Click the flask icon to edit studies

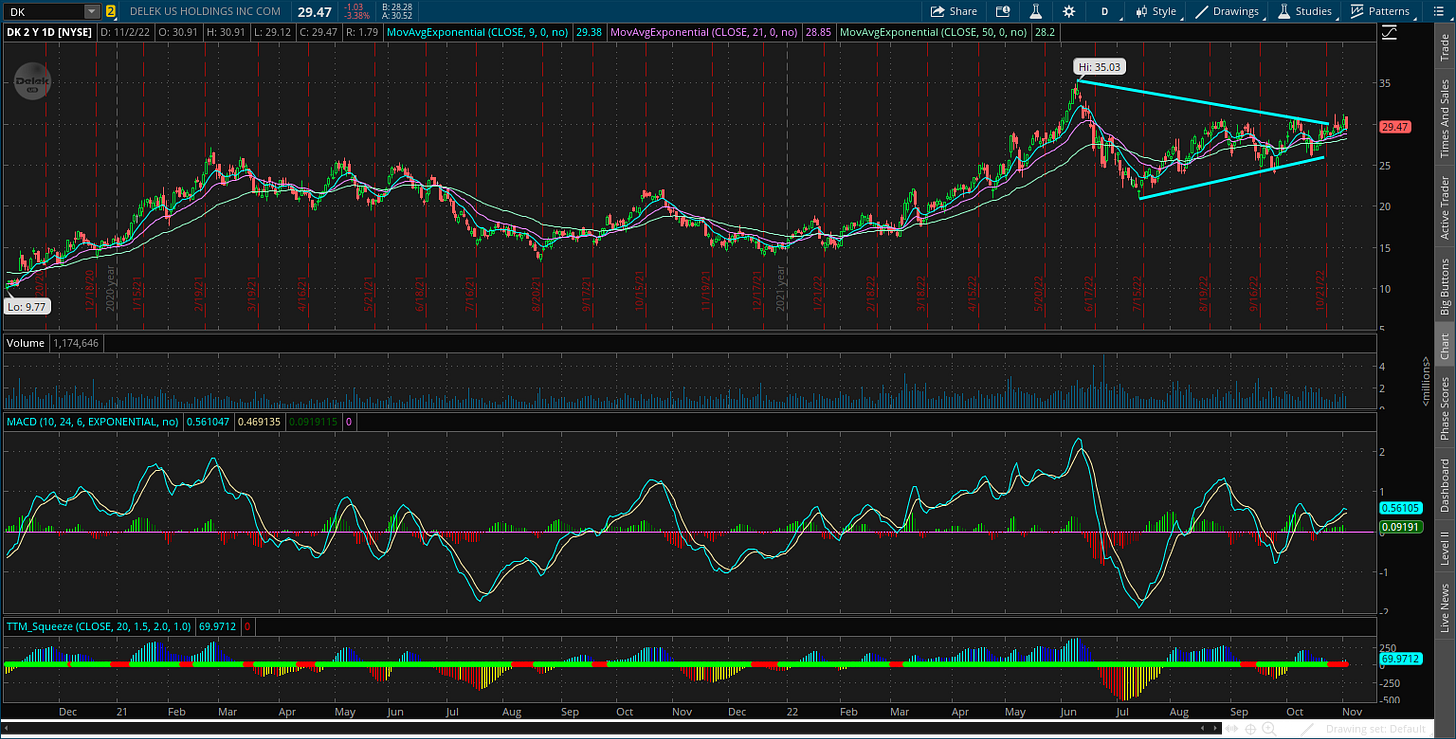[x=1036, y=11]
